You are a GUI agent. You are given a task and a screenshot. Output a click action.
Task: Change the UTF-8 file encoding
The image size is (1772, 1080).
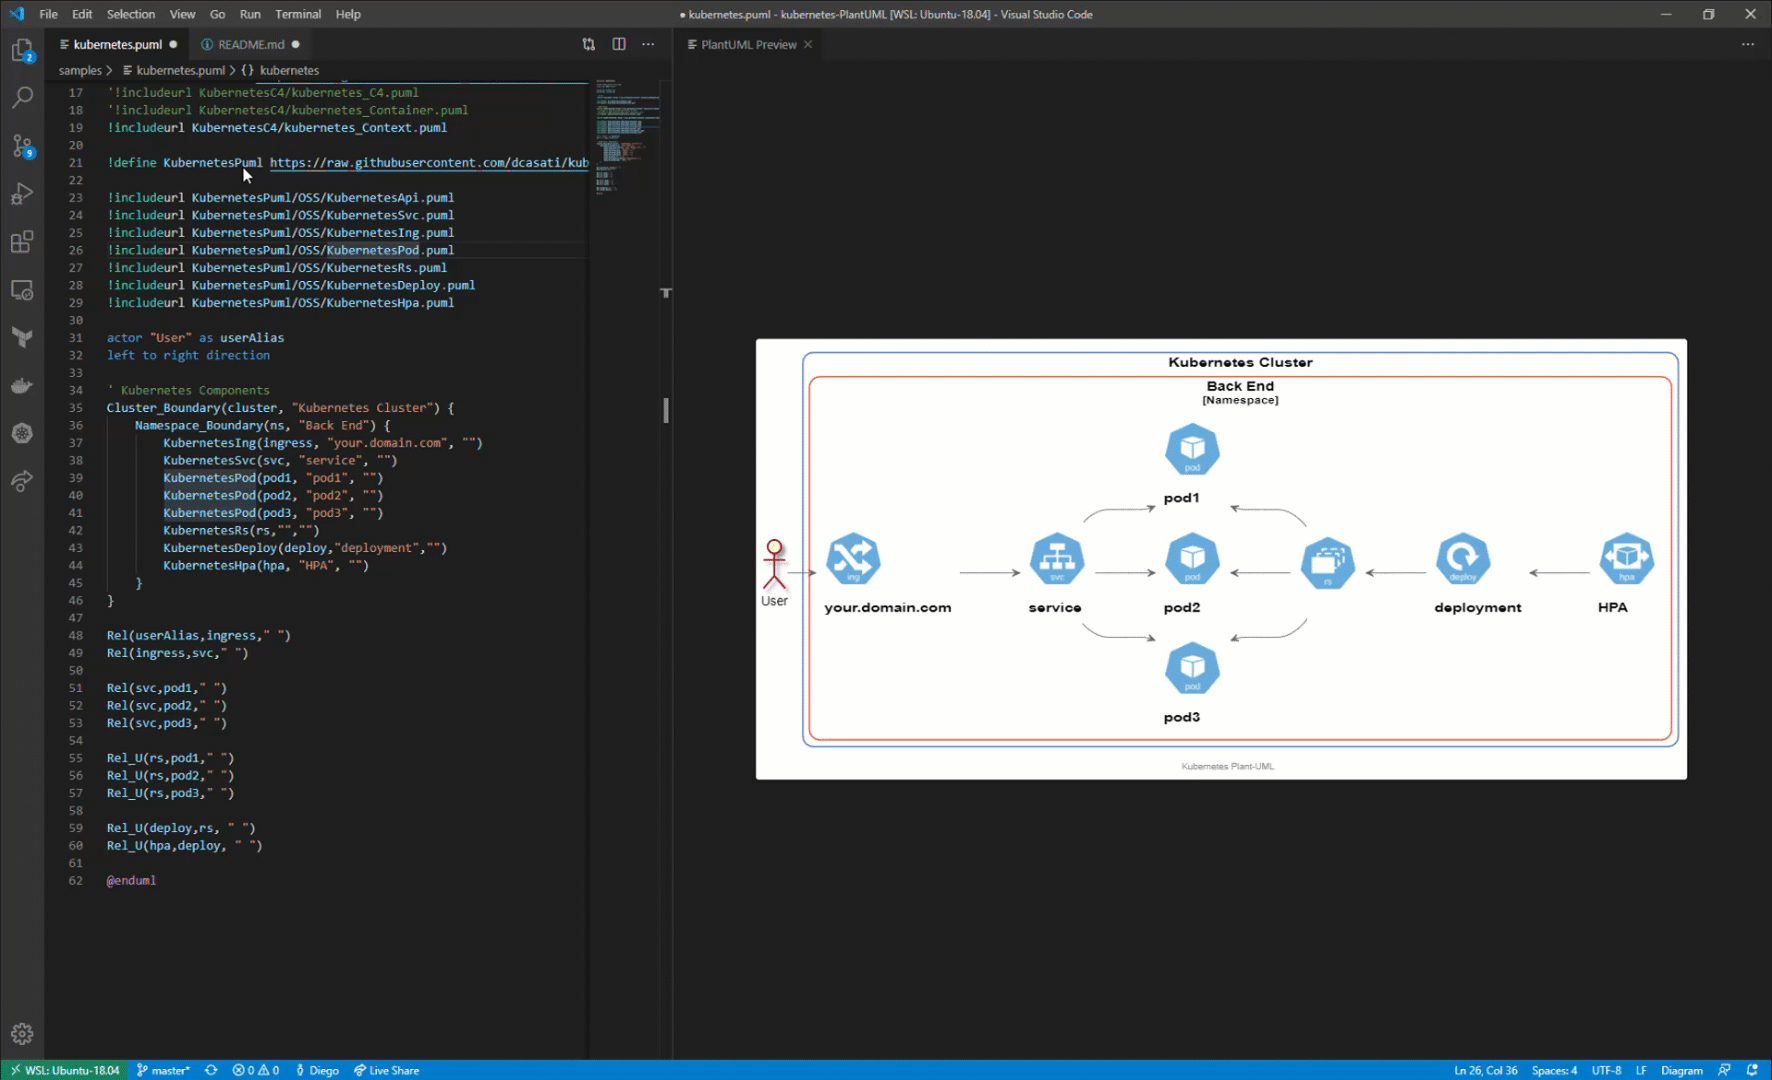[x=1606, y=1070]
